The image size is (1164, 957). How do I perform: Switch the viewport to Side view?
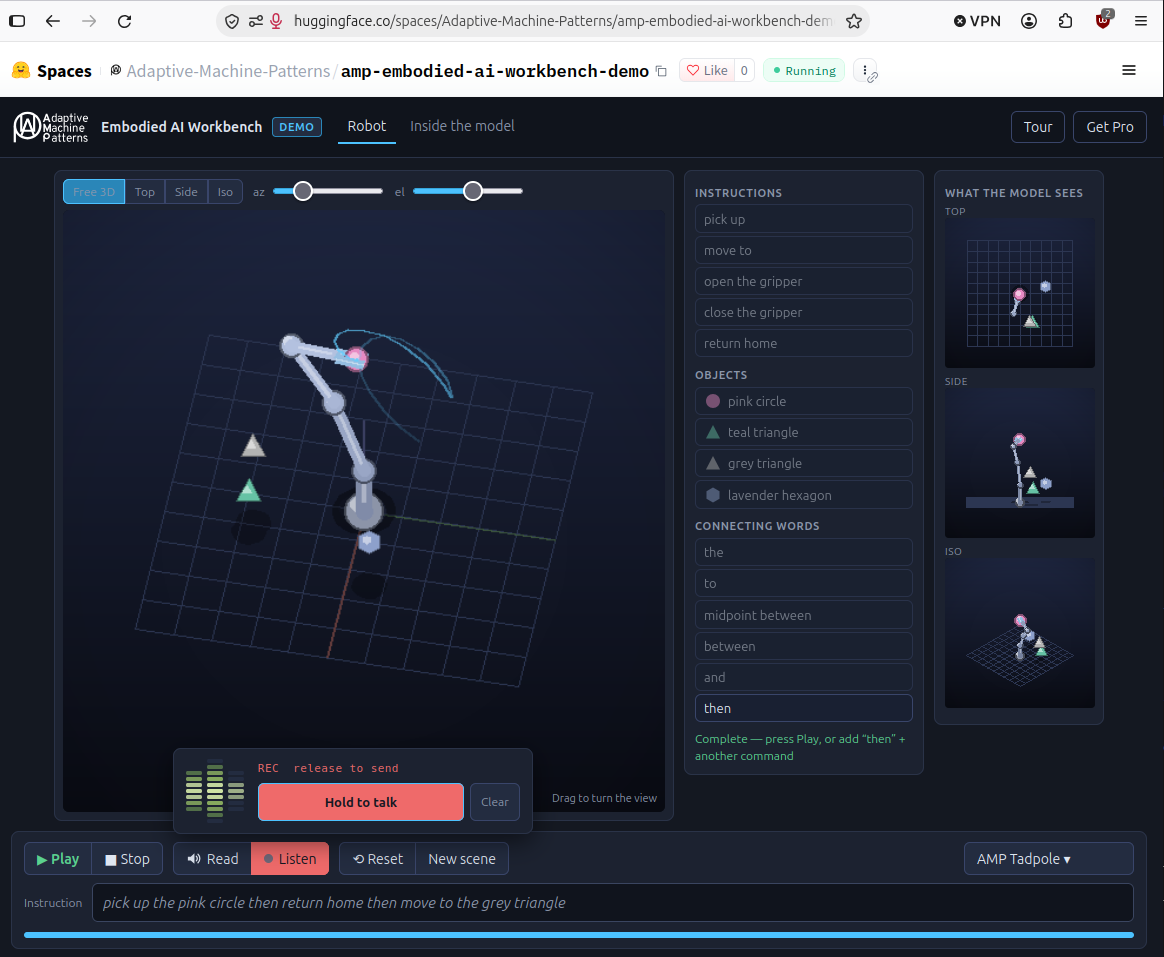click(186, 192)
